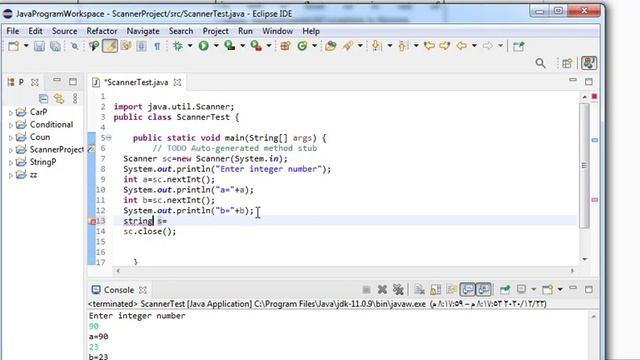Click the External Tools run icon
Screen dimensions: 640x360
(x=256, y=46)
